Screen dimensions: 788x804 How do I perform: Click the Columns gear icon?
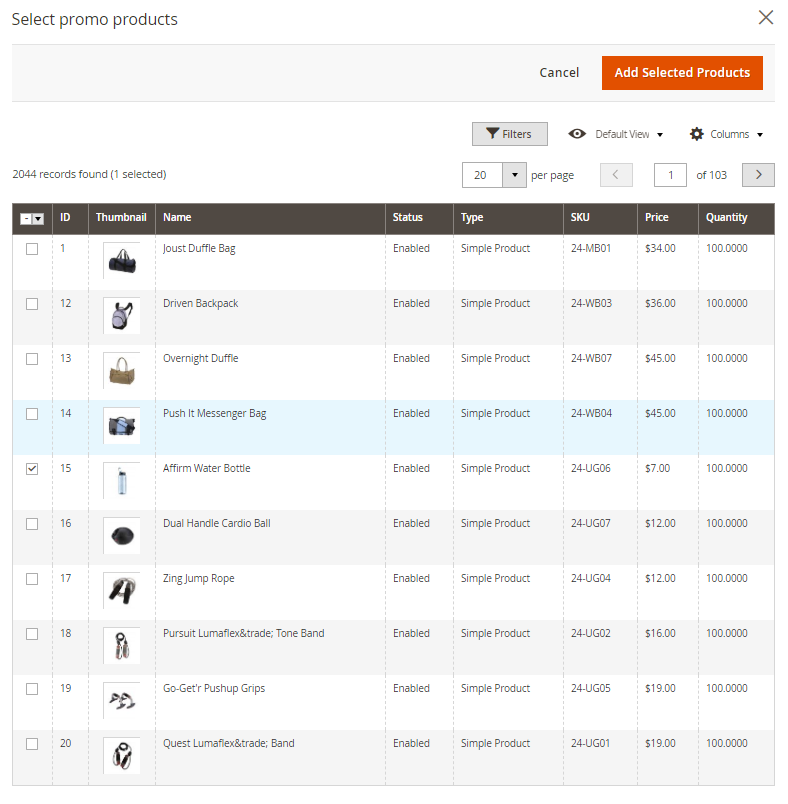coord(697,134)
